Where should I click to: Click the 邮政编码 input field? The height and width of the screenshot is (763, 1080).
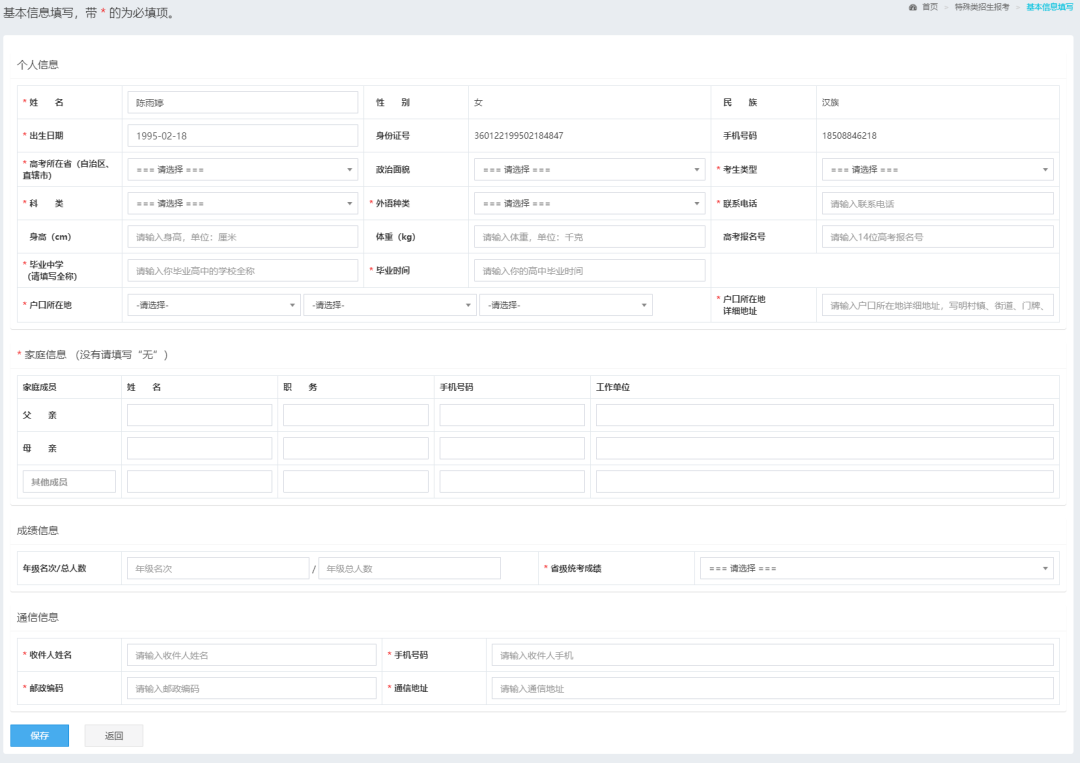[x=251, y=688]
